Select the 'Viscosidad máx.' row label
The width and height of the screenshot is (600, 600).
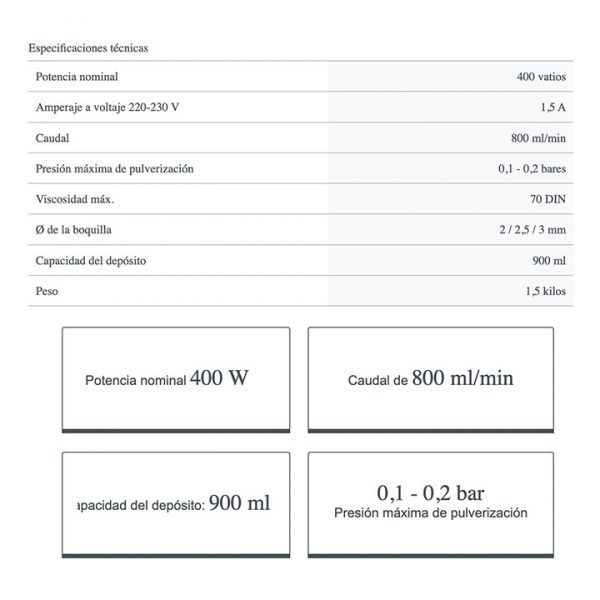74,199
